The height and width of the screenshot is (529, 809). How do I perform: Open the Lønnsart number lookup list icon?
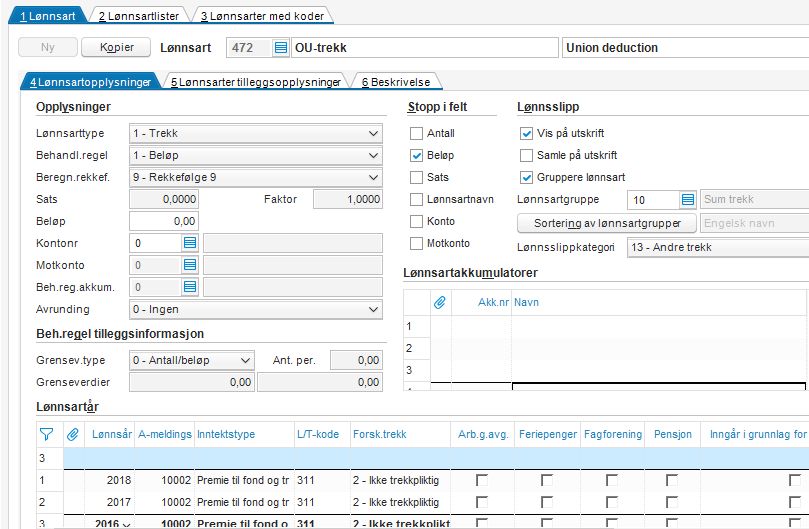click(281, 47)
